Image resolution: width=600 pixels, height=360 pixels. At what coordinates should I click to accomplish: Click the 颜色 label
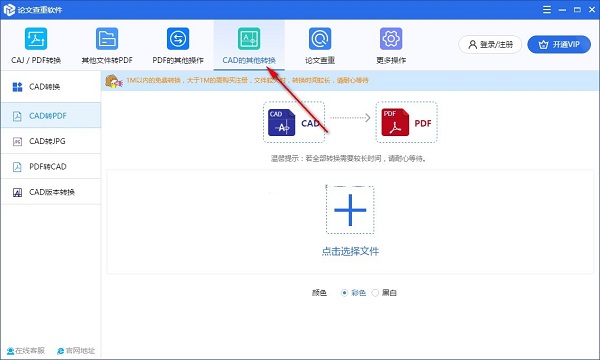pos(319,293)
